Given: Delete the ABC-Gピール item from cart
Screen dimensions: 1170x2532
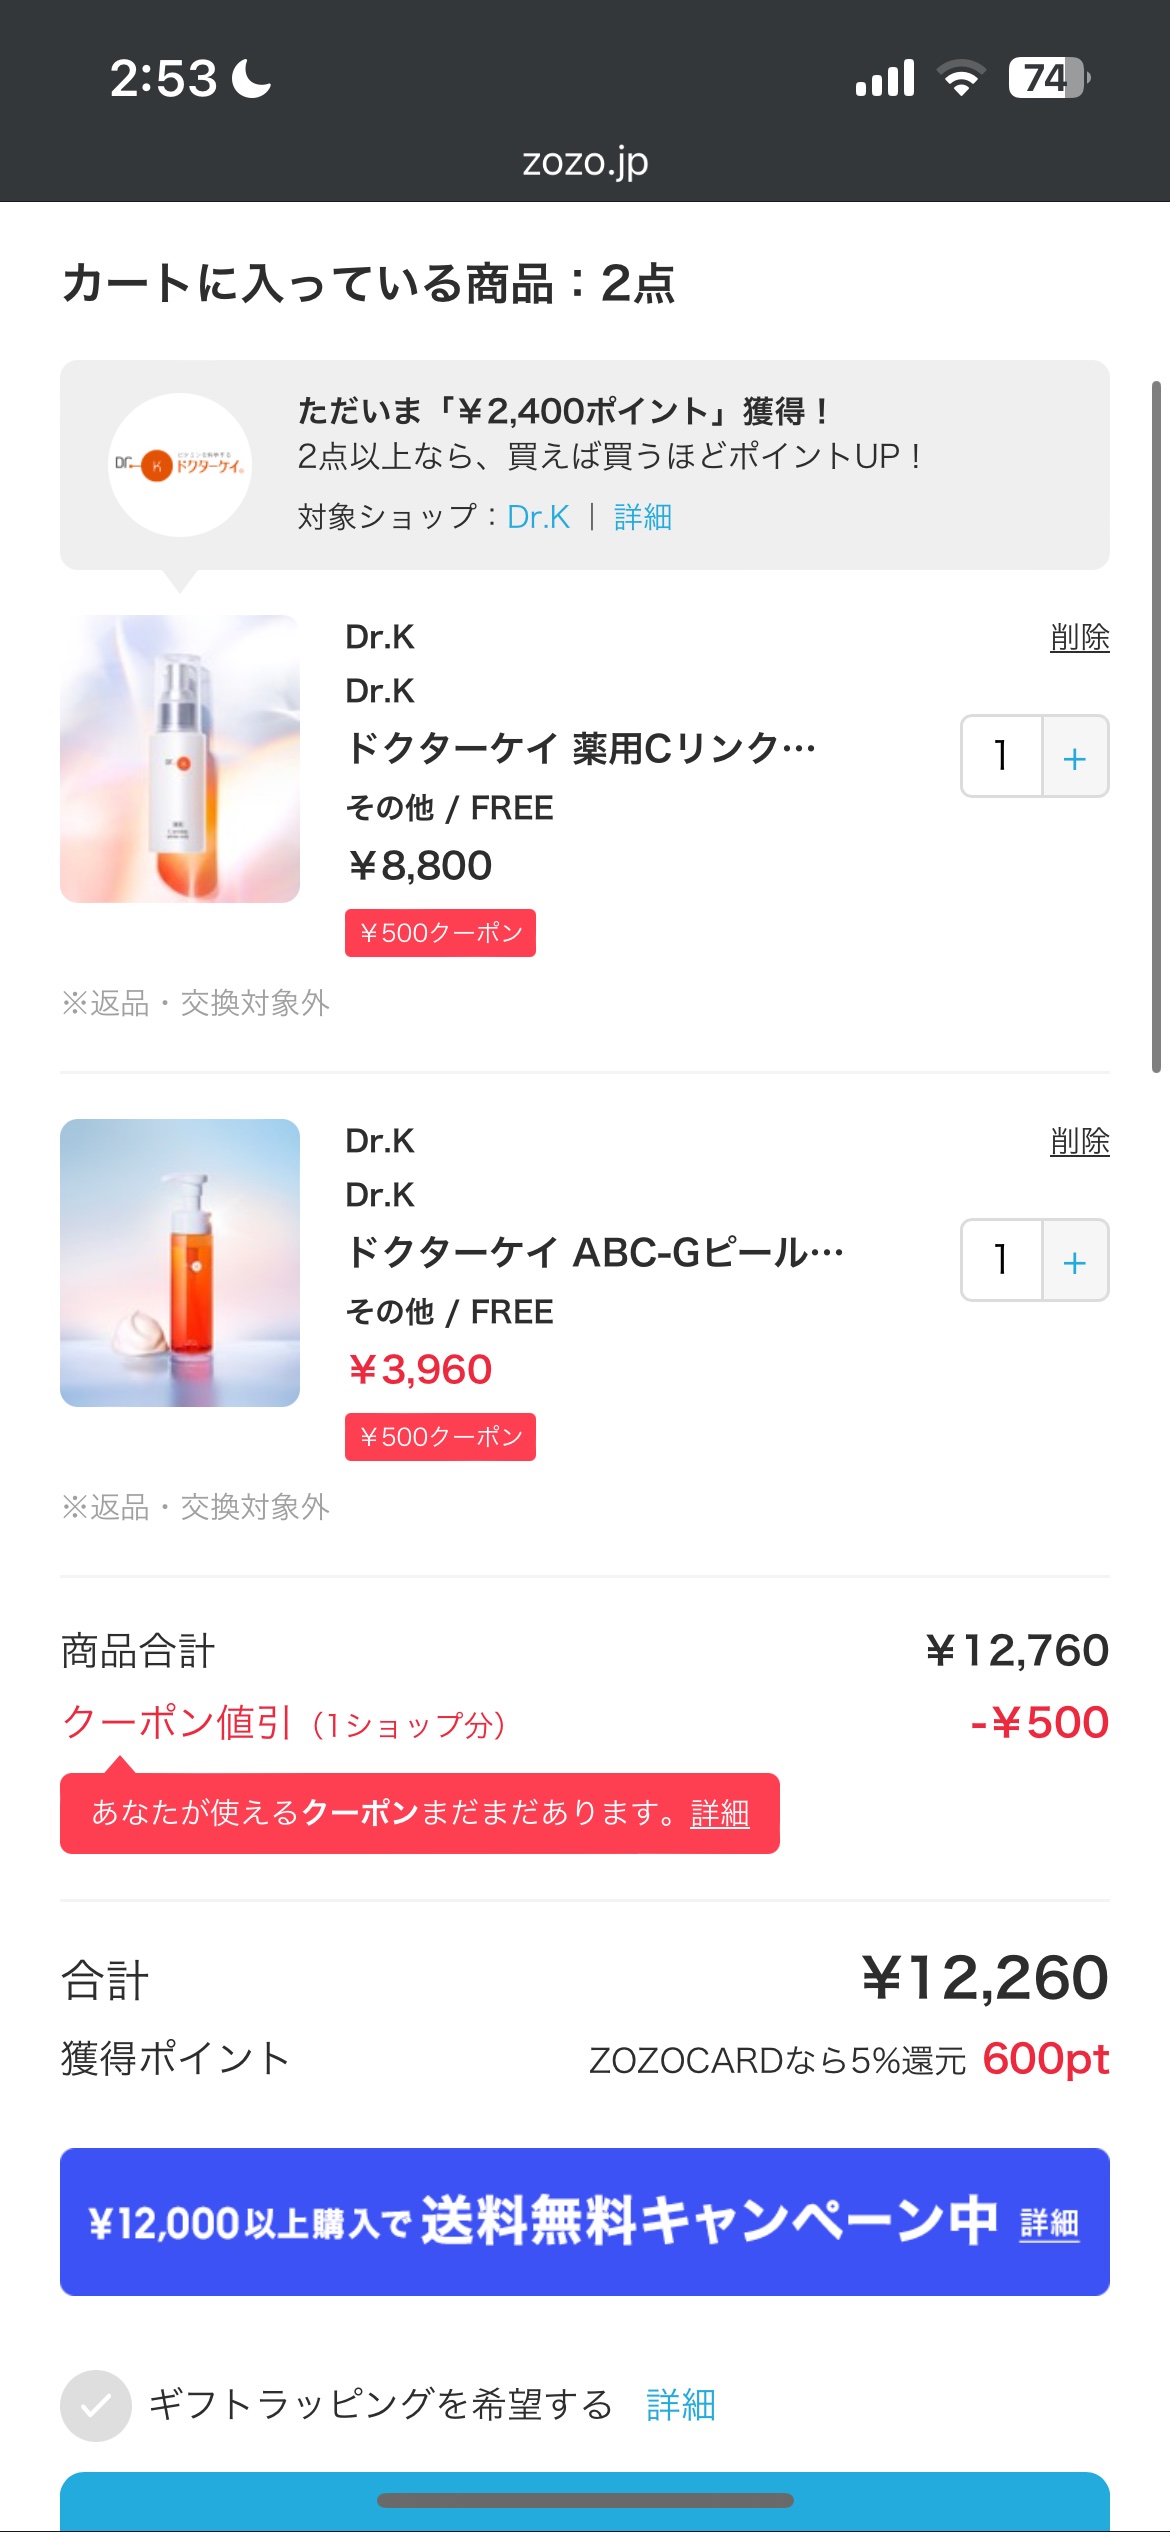Looking at the screenshot, I should pyautogui.click(x=1079, y=1142).
